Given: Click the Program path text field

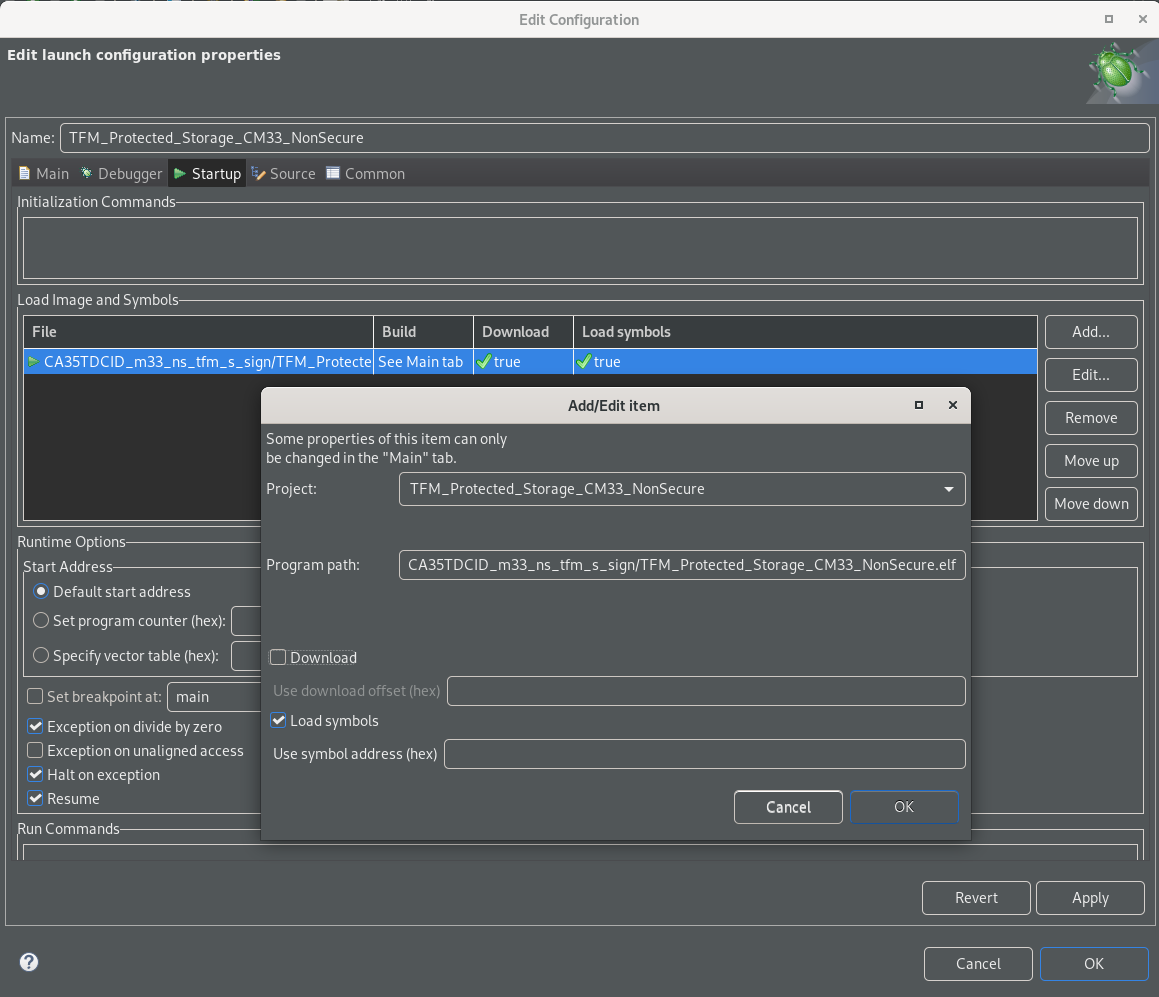Looking at the screenshot, I should click(682, 565).
